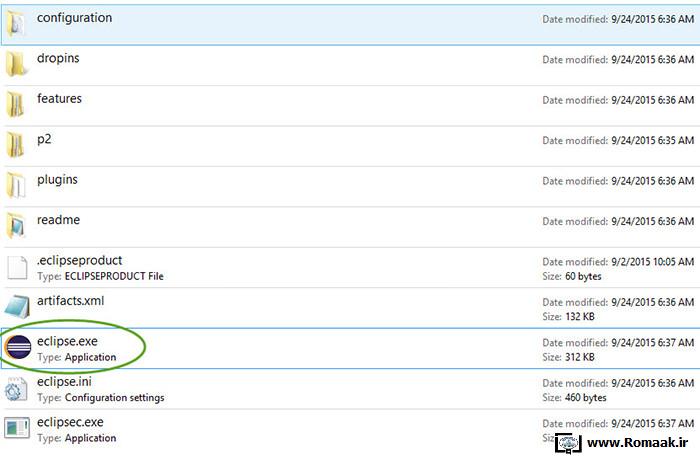Click the eclipse.ini gear settings icon
700x460 pixels.
click(16, 389)
